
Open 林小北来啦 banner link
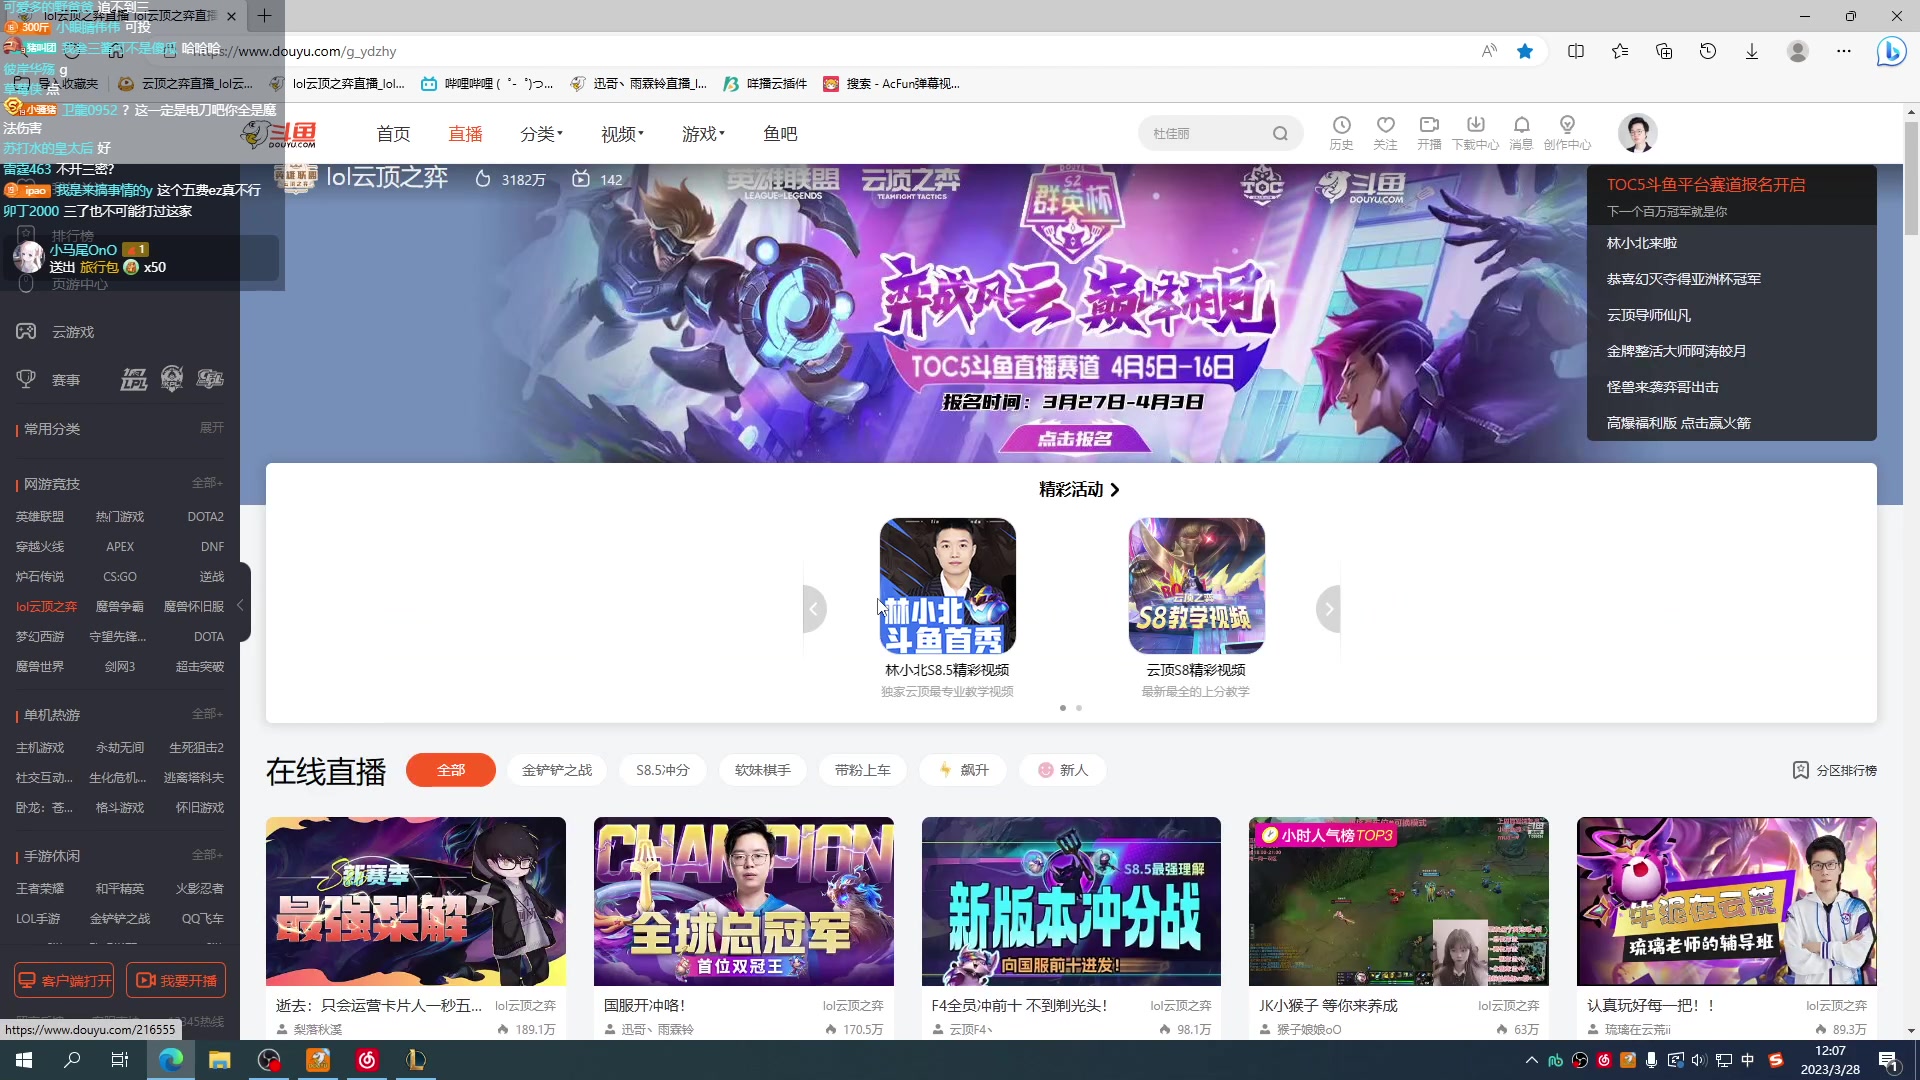[x=1642, y=243]
